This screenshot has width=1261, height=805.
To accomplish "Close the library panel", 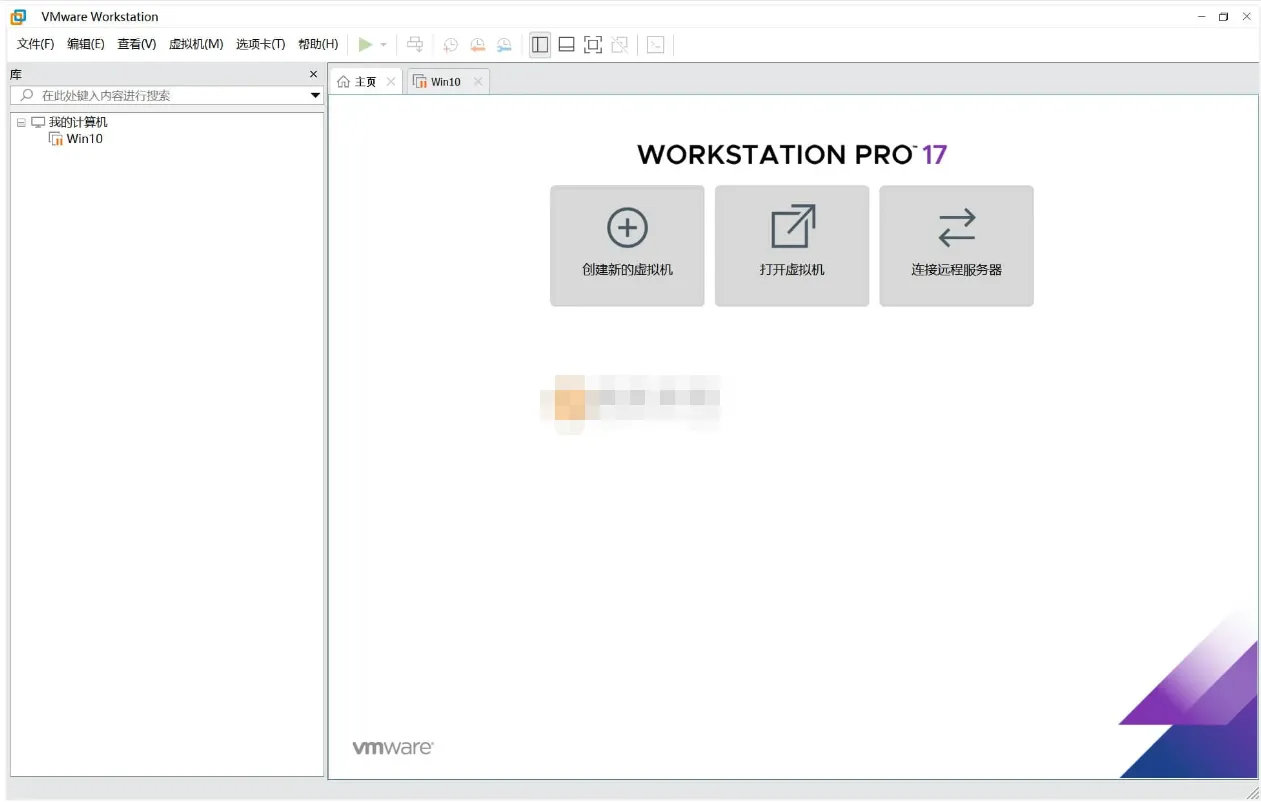I will pyautogui.click(x=313, y=73).
